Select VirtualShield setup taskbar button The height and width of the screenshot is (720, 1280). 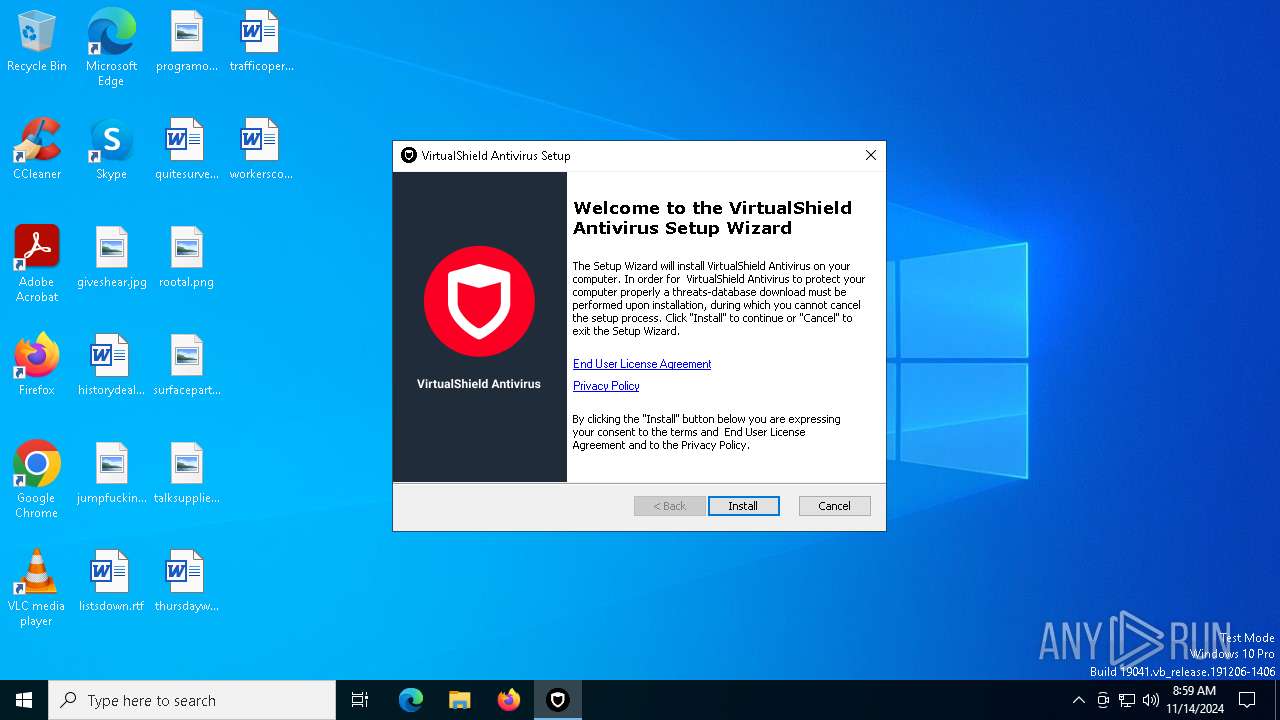[558, 700]
